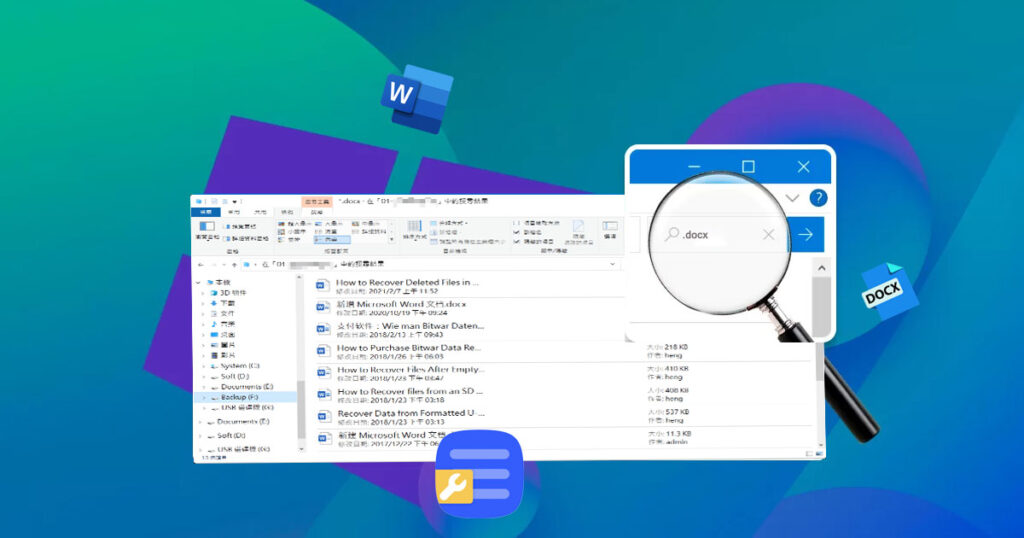Click the ribbon collapse chevron beside Help

point(792,198)
